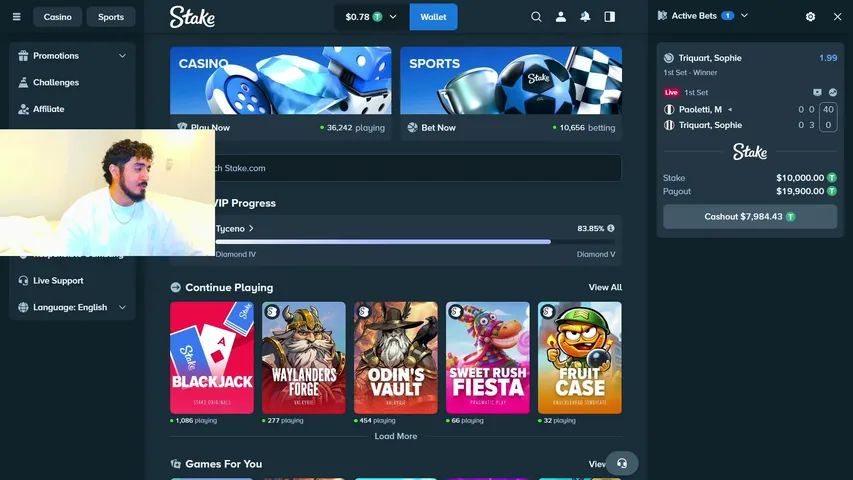Click the Sports banner image
853x480 pixels.
(x=511, y=81)
